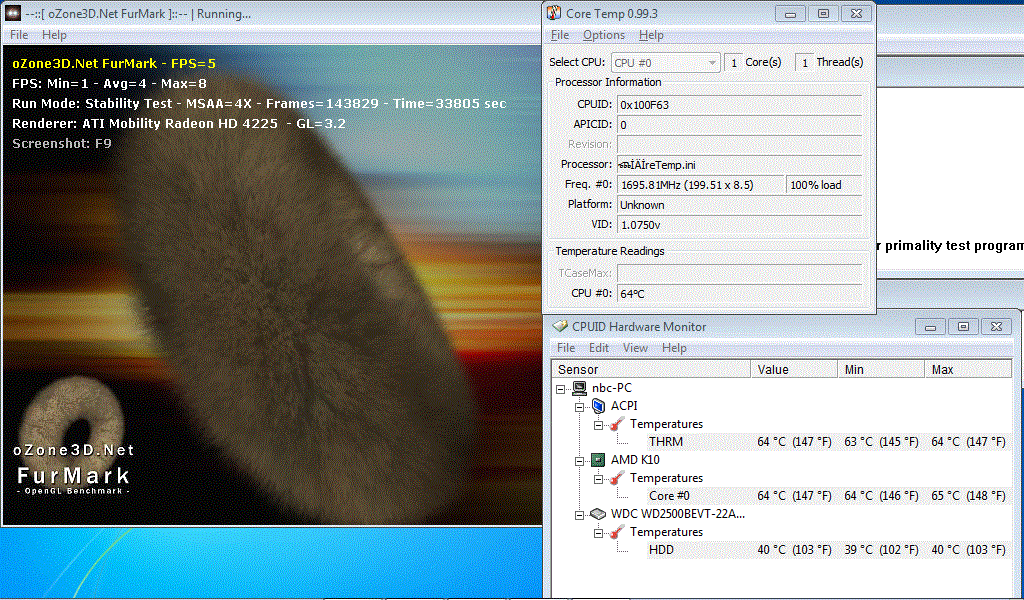Screen dimensions: 1024x600
Task: Open Hardware Monitor Help menu
Action: (674, 348)
